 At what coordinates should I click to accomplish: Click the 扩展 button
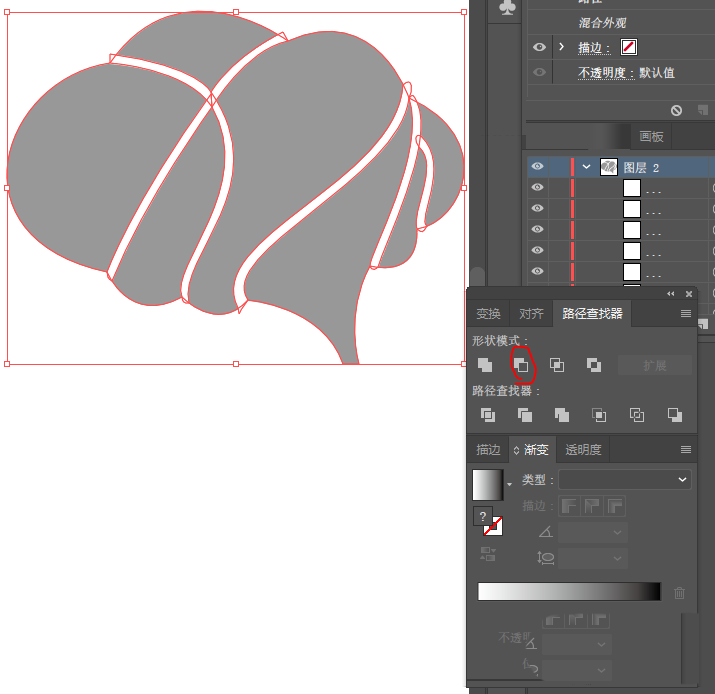pos(655,365)
